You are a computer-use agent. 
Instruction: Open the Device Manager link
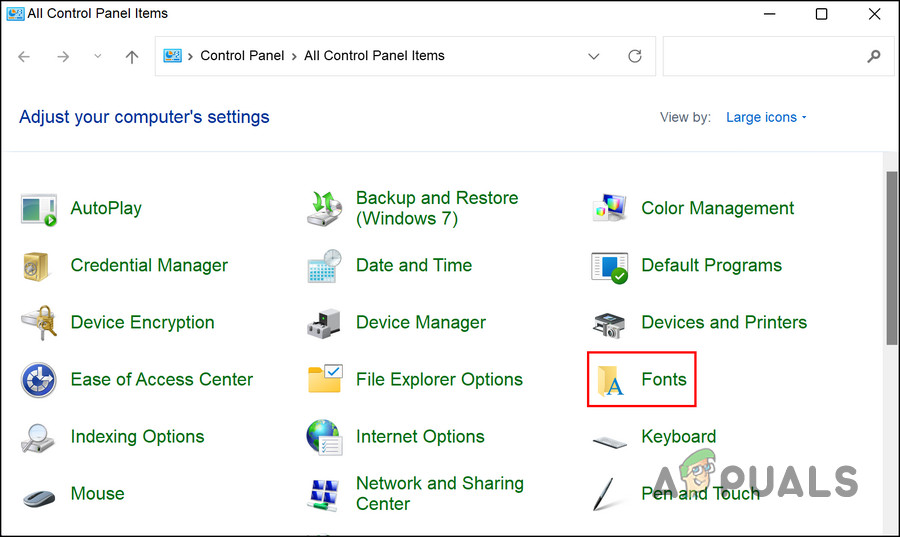421,322
